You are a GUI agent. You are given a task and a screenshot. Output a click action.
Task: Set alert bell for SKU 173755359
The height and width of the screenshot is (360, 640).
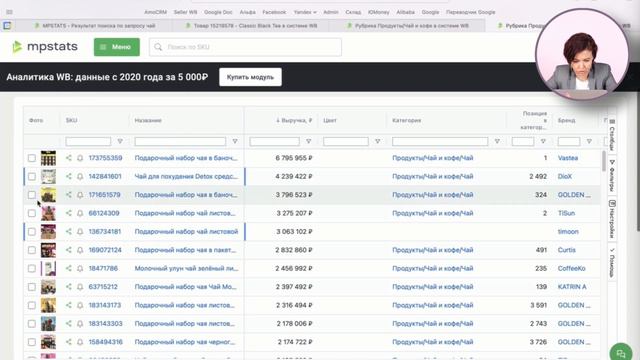click(x=80, y=158)
